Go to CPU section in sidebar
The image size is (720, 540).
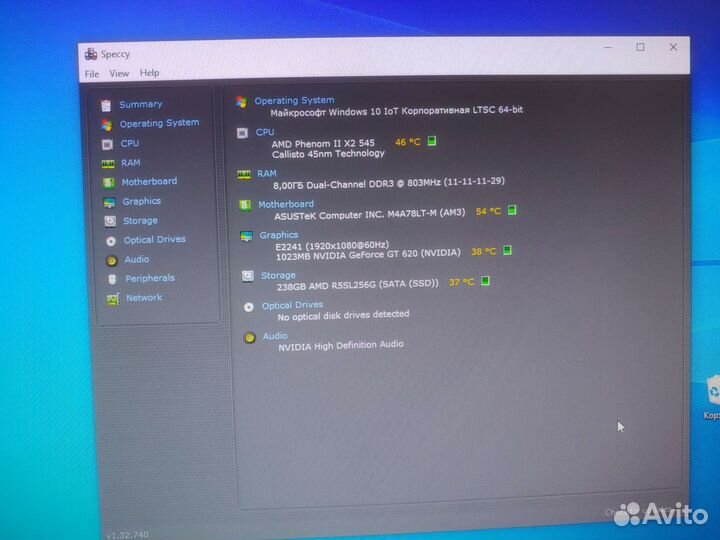(129, 143)
